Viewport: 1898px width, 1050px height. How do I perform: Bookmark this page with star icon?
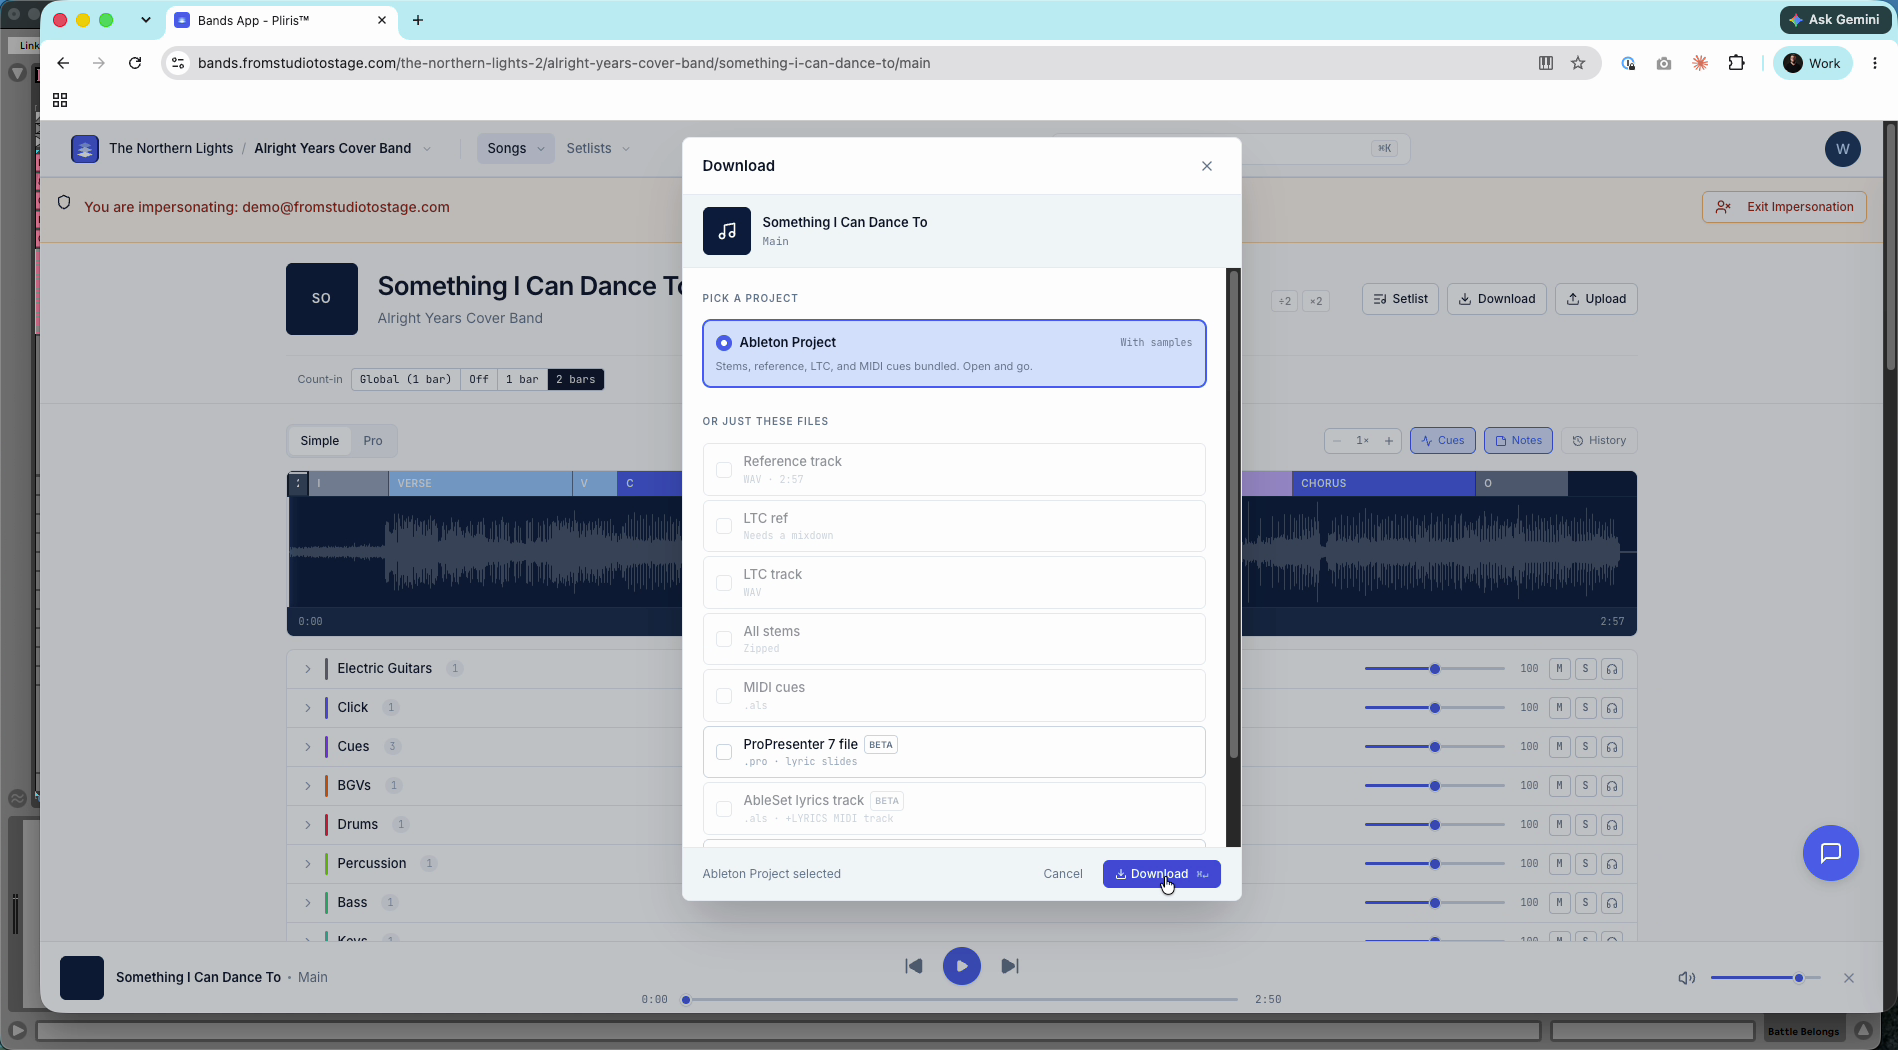pyautogui.click(x=1578, y=63)
